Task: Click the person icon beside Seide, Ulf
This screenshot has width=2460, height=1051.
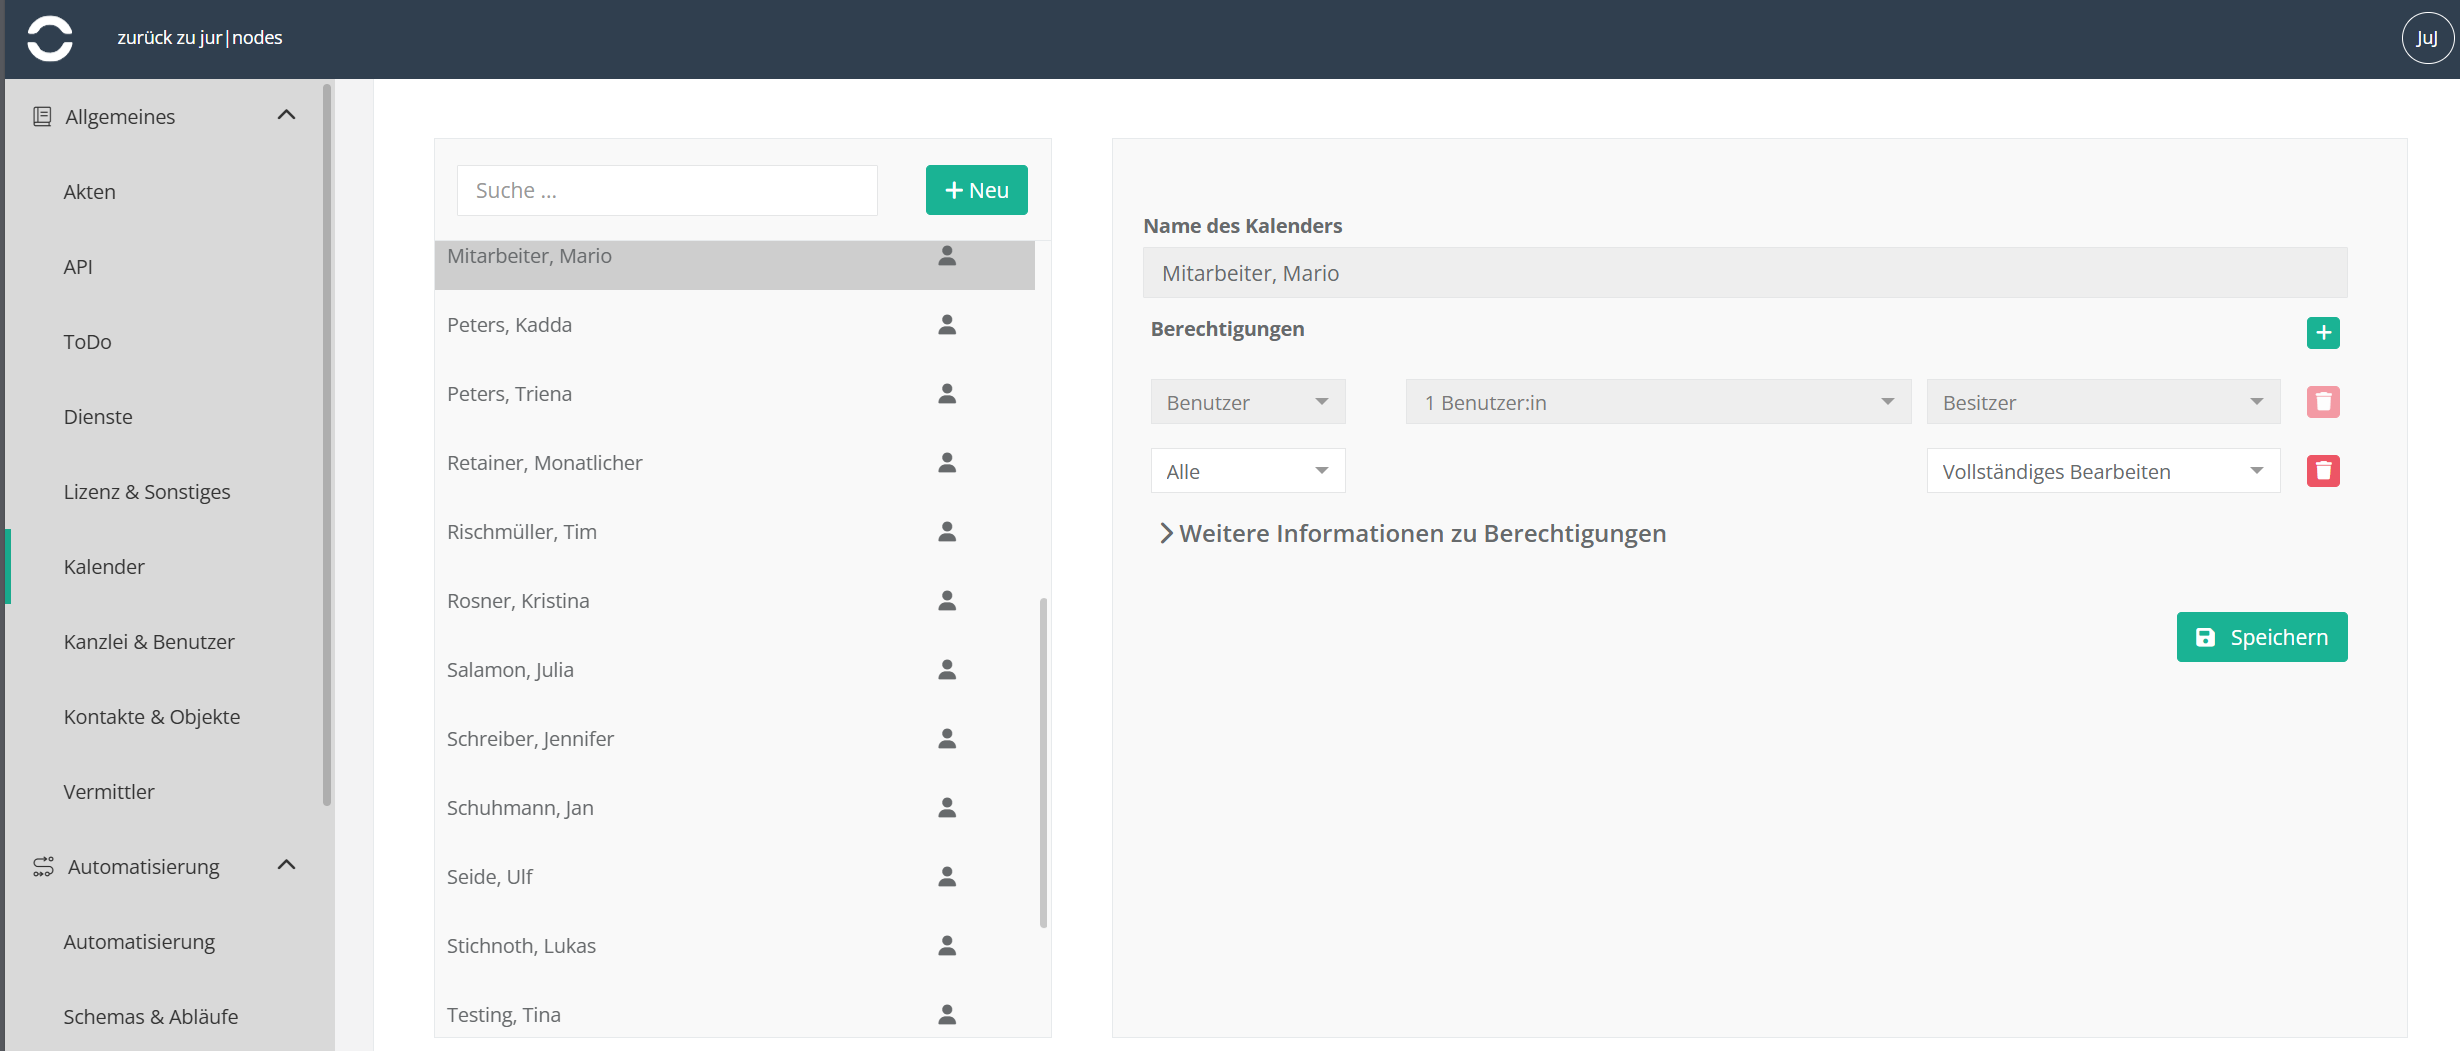Action: coord(946,877)
